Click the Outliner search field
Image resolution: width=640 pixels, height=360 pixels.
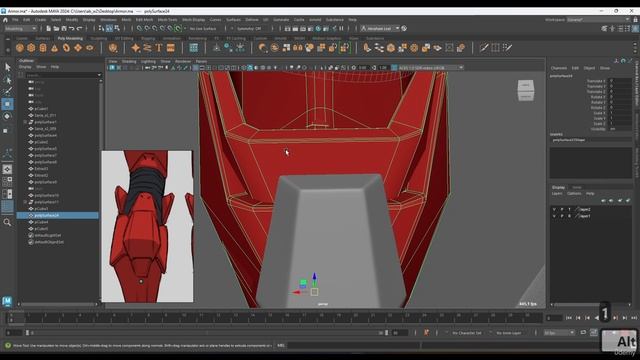click(x=63, y=75)
